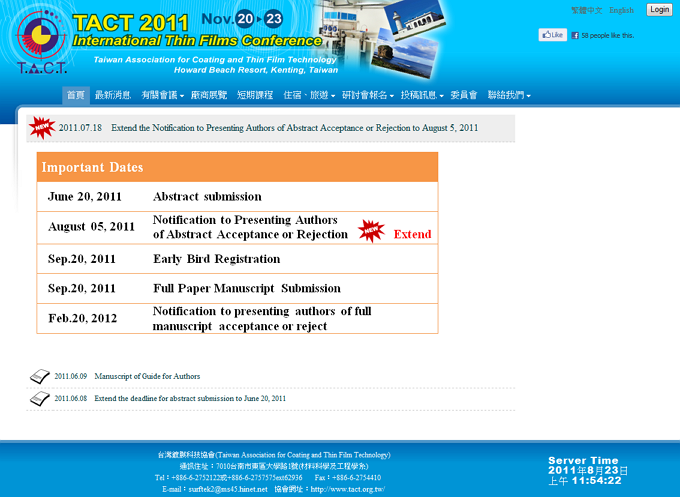The height and width of the screenshot is (497, 680).
Task: Open Manuscript of Guide for Authors link
Action: (147, 377)
